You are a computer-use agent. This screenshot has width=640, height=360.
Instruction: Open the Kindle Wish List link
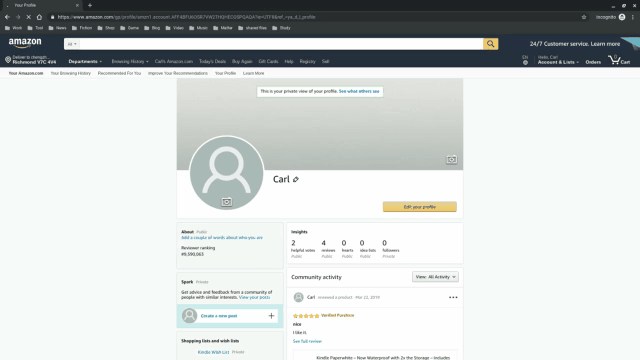[213, 352]
